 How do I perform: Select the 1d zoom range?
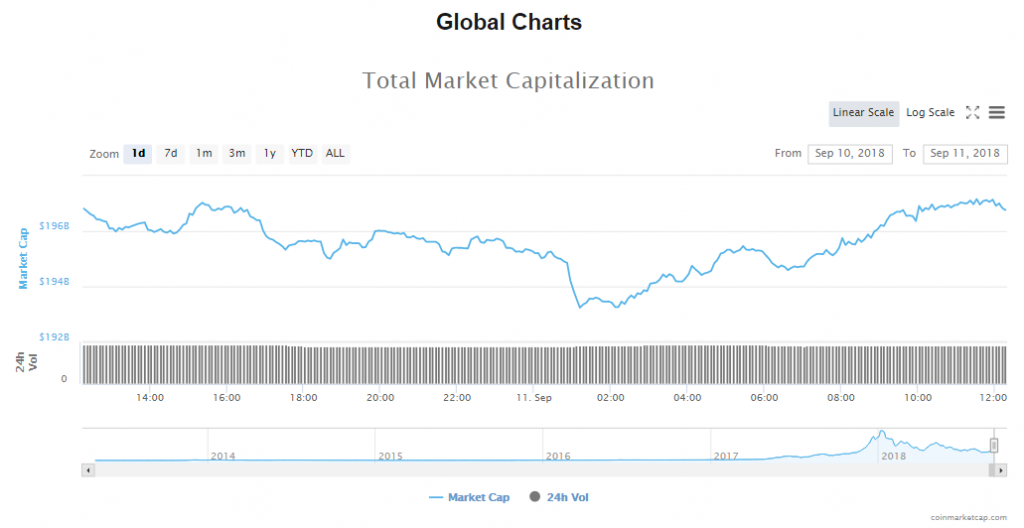pyautogui.click(x=138, y=154)
